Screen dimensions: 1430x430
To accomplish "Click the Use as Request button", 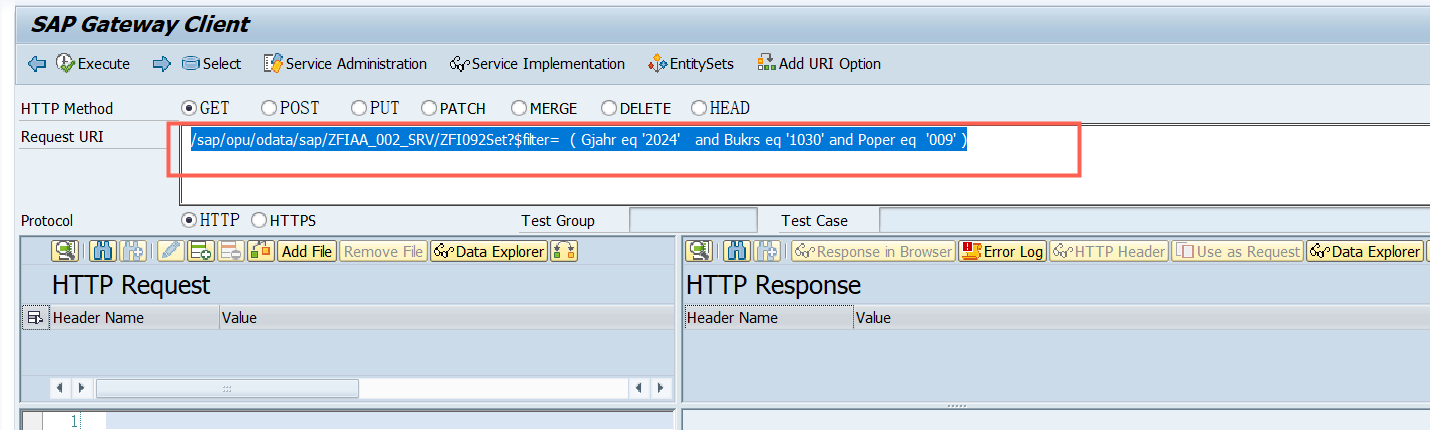I will tap(1238, 251).
